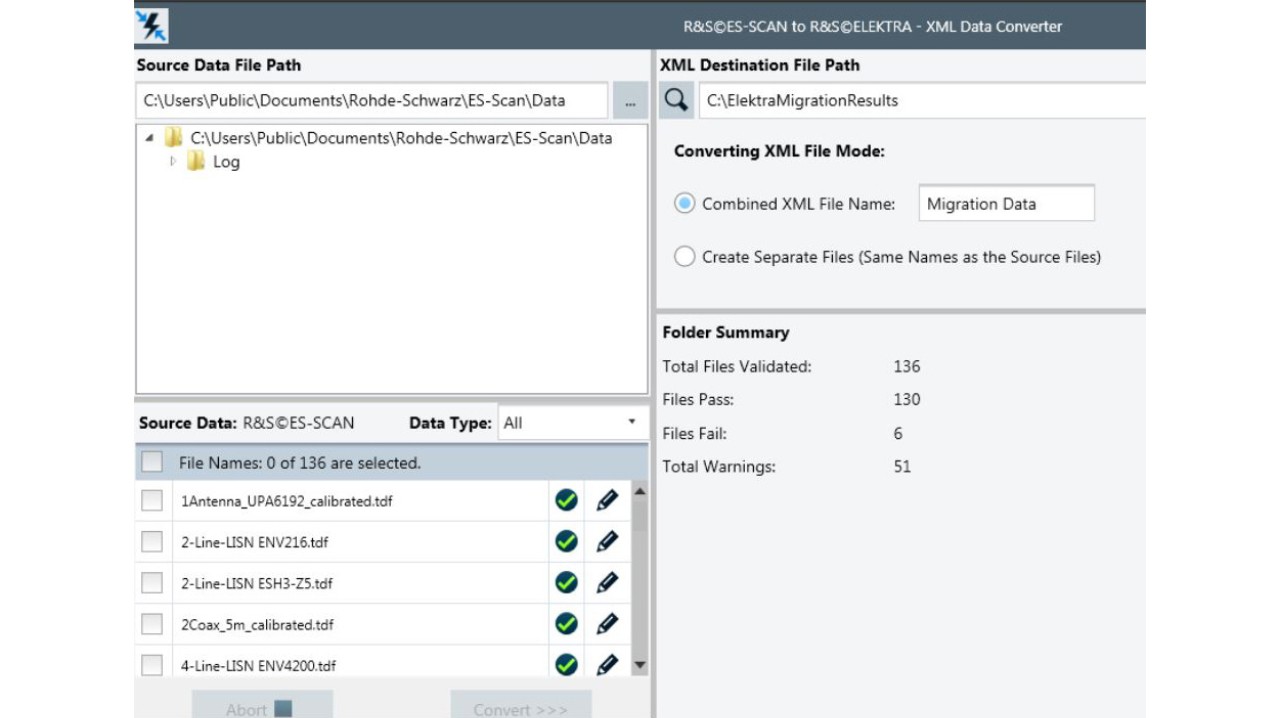Screen dimensions: 1280x718
Task: Edit the Source Data File Path field
Action: point(371,100)
